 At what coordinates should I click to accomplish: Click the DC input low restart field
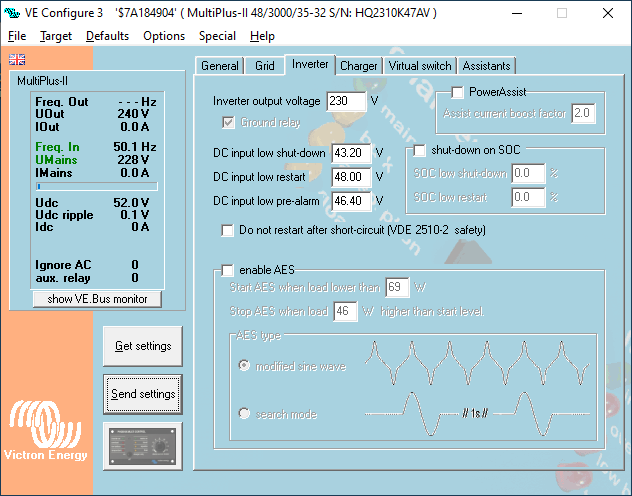351,177
